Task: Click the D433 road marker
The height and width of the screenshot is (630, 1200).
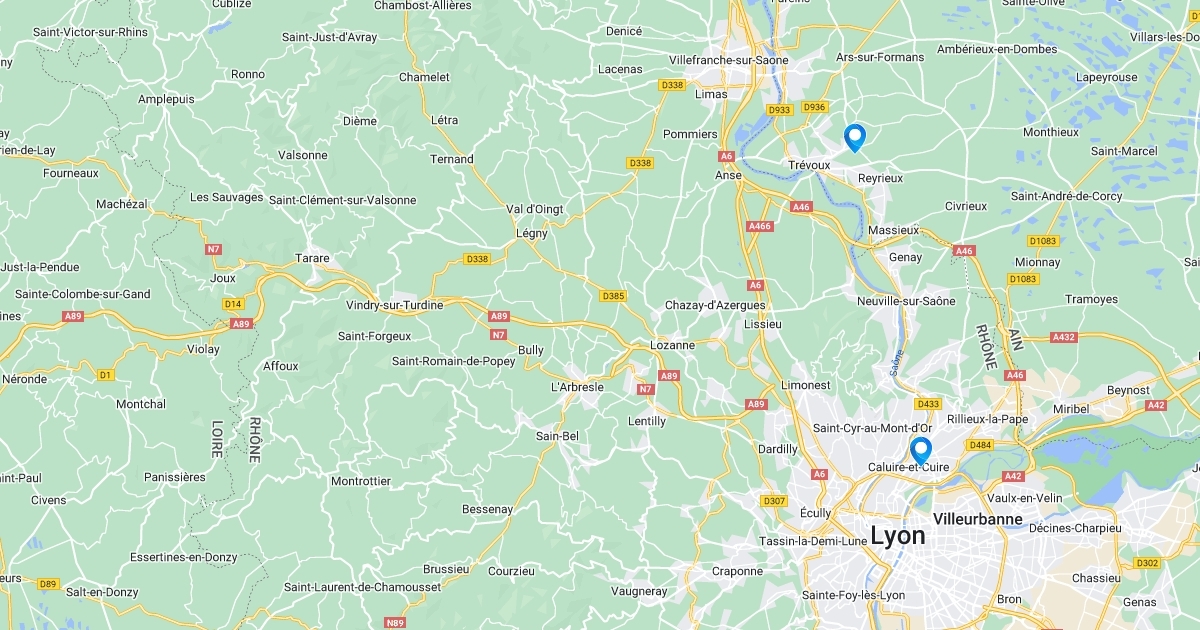Action: [928, 404]
